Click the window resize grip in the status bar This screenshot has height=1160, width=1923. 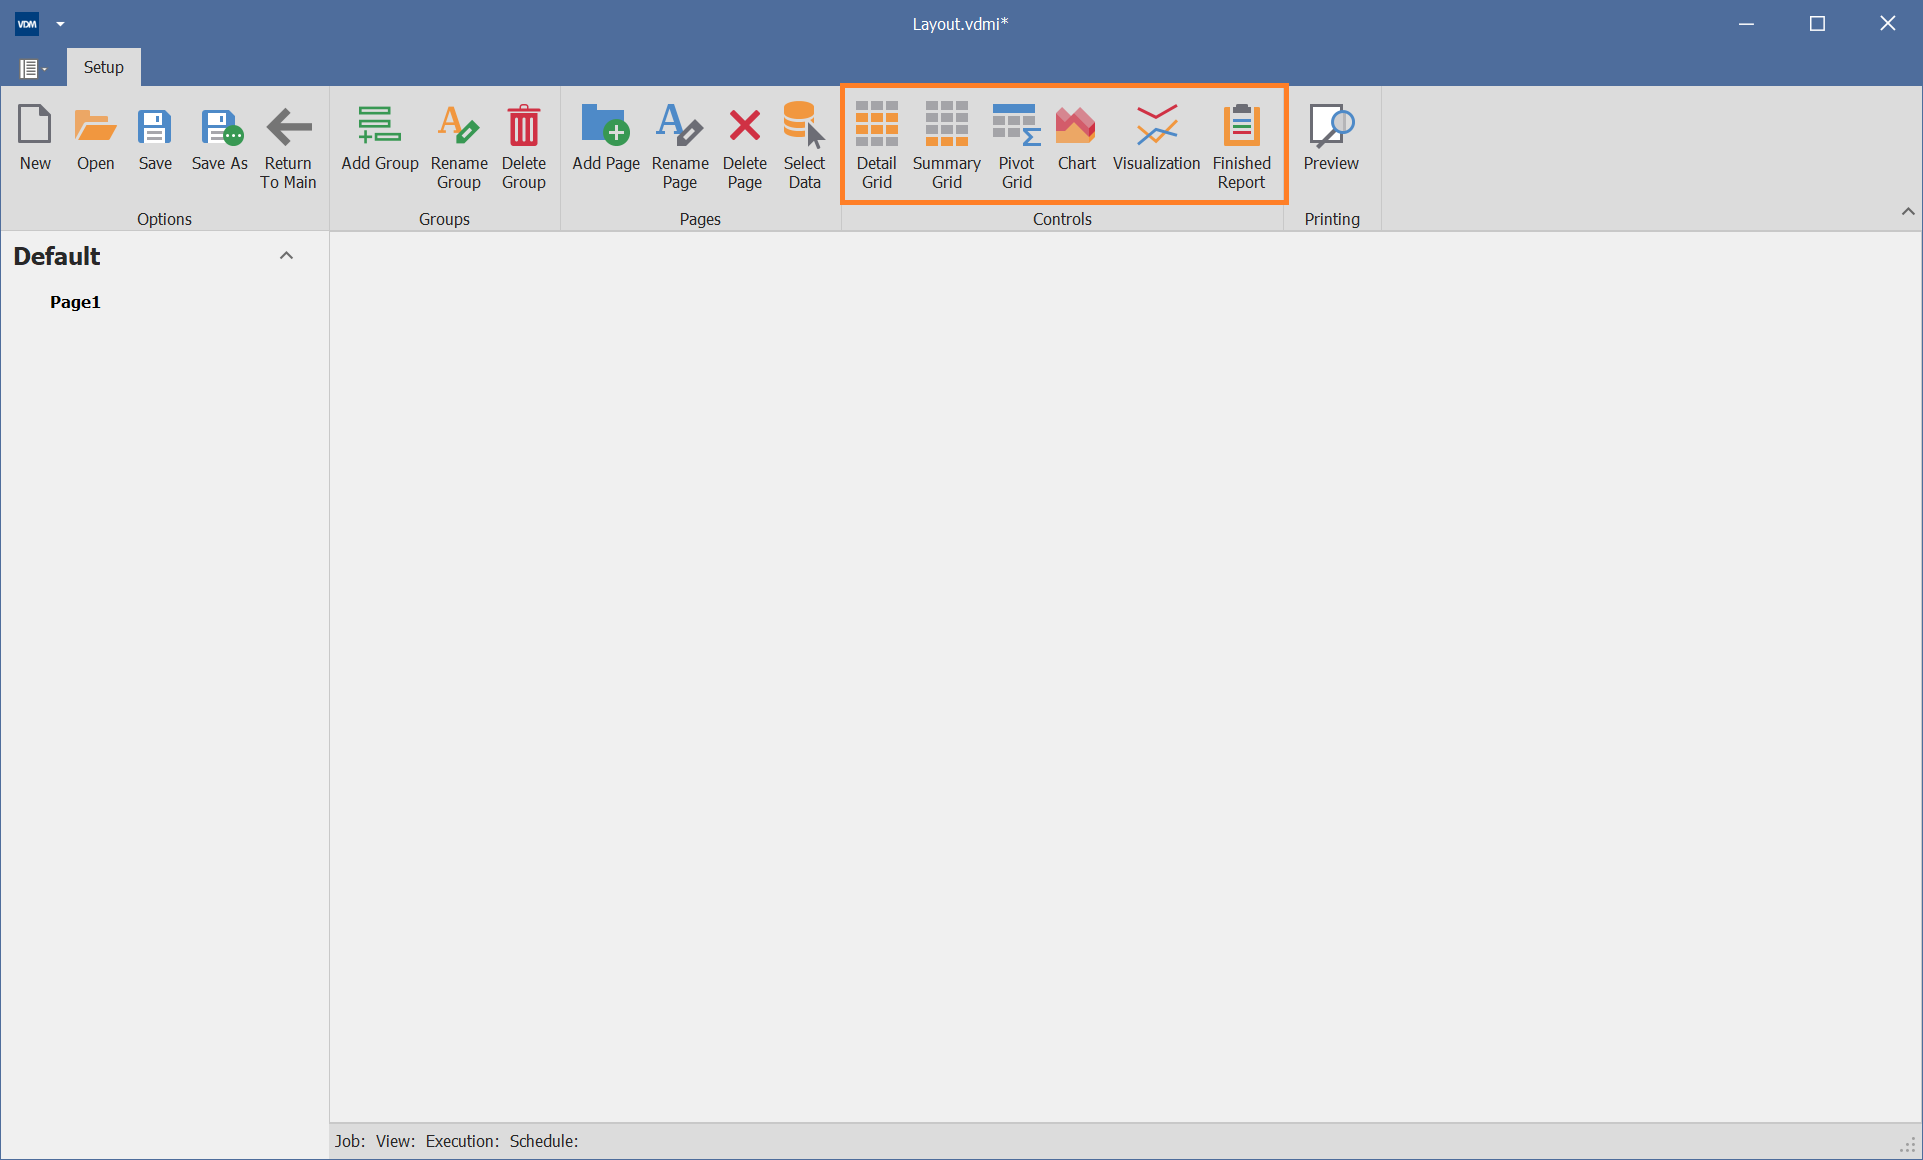(x=1908, y=1146)
